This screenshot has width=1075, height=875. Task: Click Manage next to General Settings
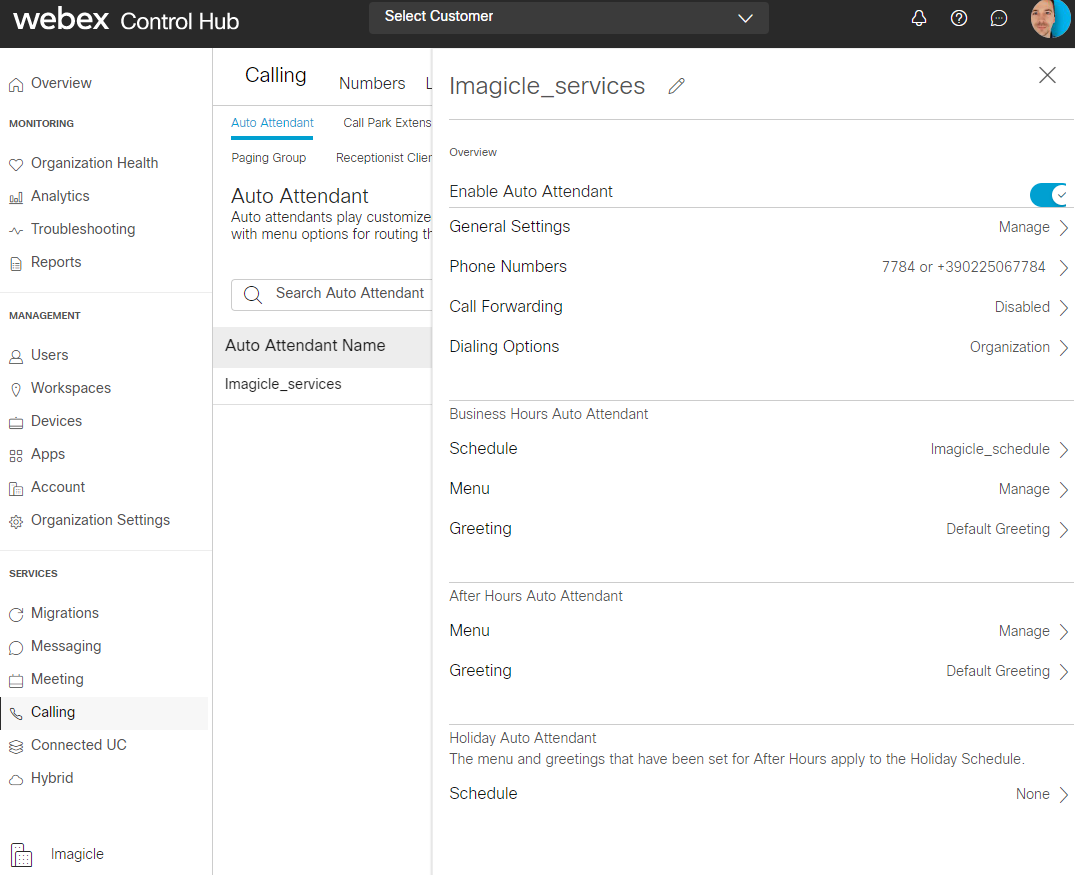coord(1024,227)
